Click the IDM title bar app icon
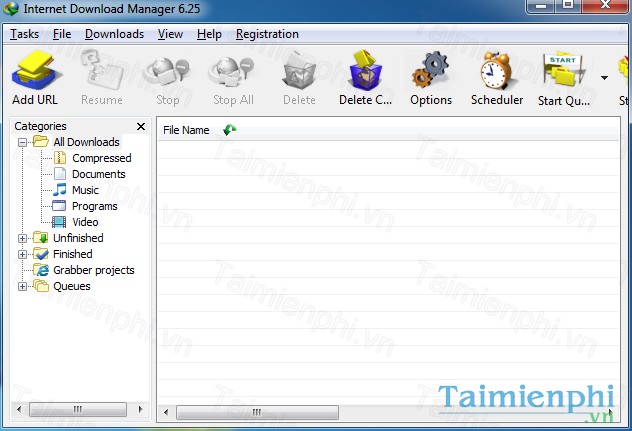Viewport: 632px width, 431px height. click(x=10, y=8)
